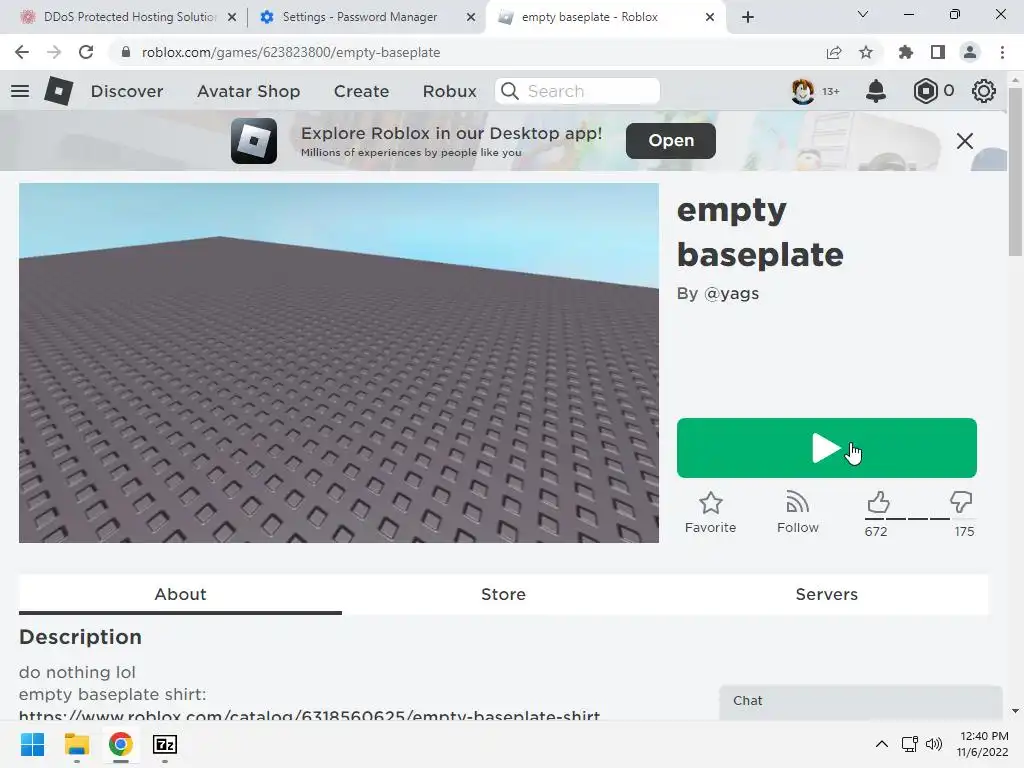Open the Chrome three-dot menu
Screen dimensions: 1024x768
(x=1002, y=52)
